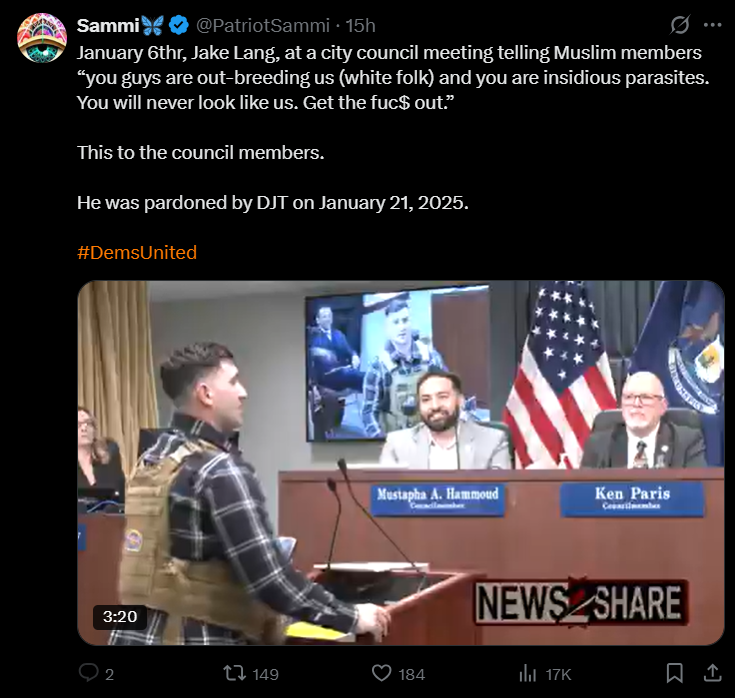Open the share post arrow icon
Viewport: 735px width, 698px height.
tap(712, 673)
